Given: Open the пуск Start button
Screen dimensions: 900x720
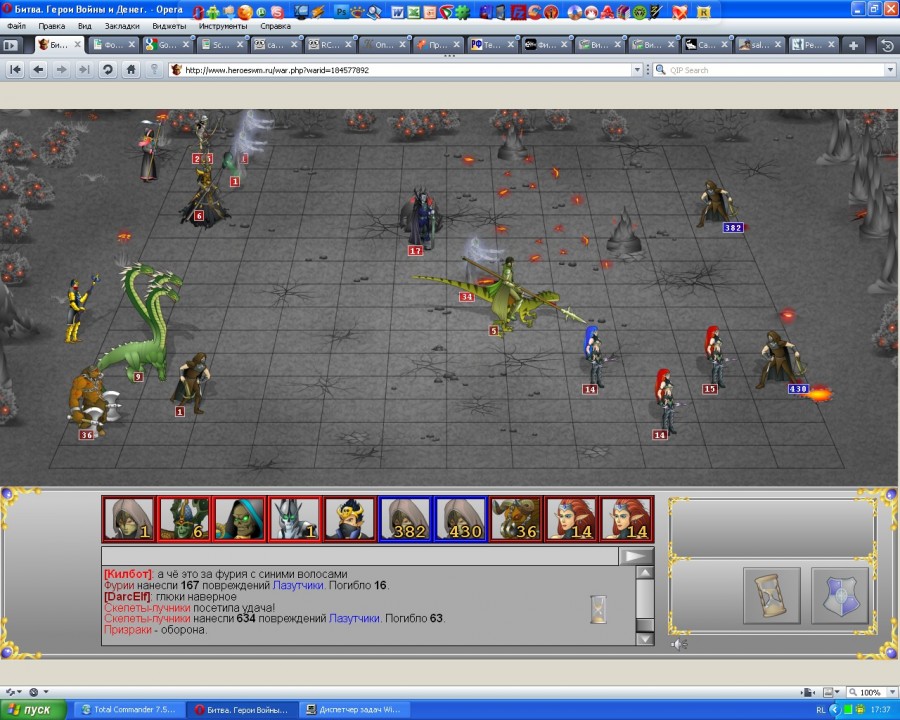Looking at the screenshot, I should 32,710.
